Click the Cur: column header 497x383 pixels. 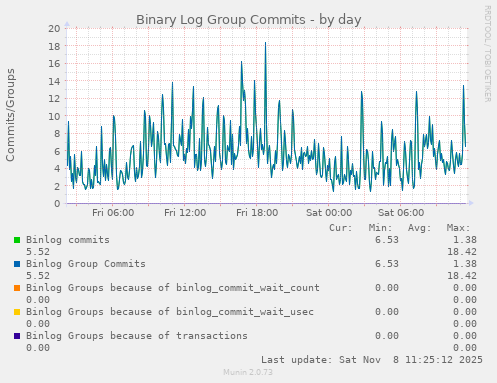coord(341,228)
